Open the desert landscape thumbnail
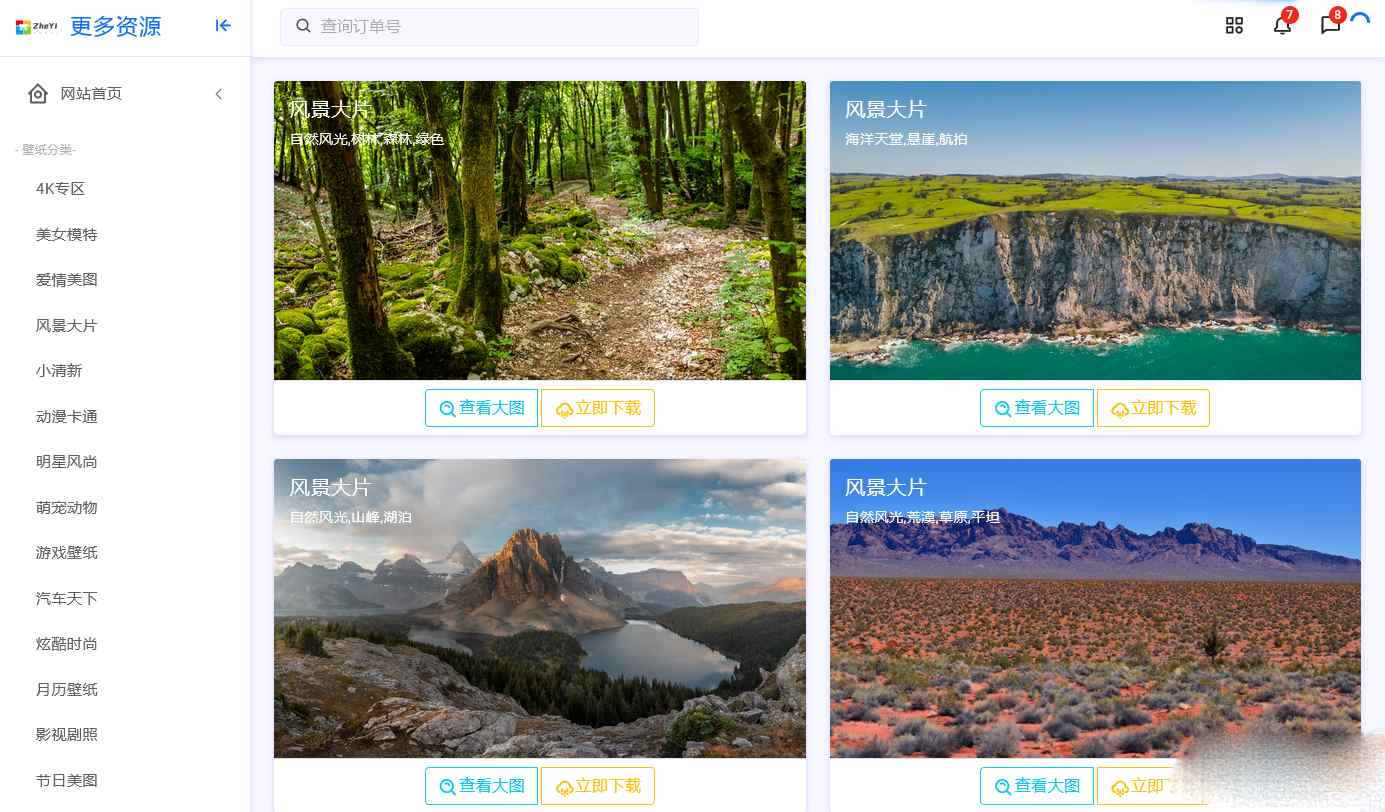Screen dimensions: 1385x812 point(1095,608)
